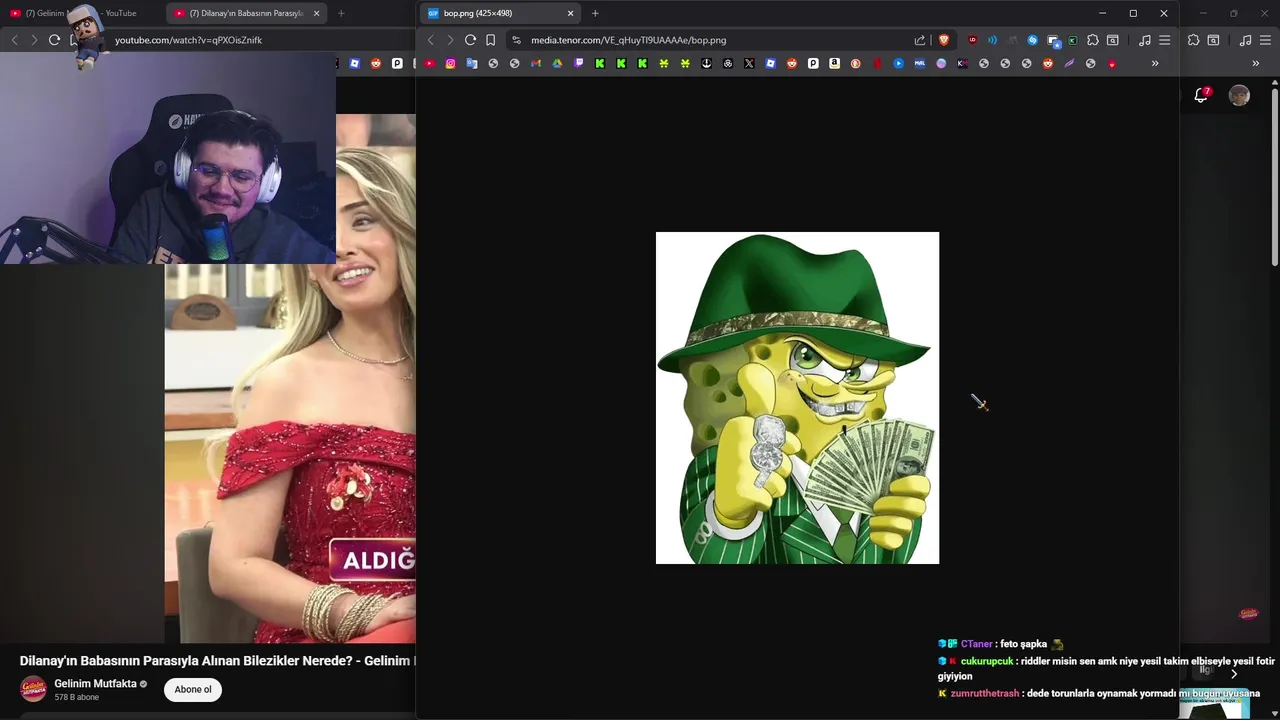Screen dimensions: 1280x720
Task: Open the Gmail bookmark
Action: (536, 63)
